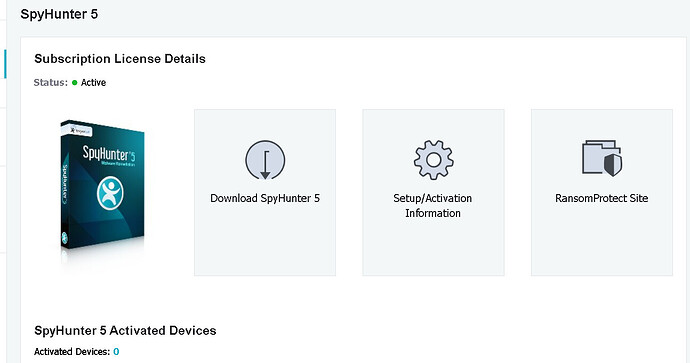Click the circular download arrow icon
The image size is (690, 363).
point(265,160)
